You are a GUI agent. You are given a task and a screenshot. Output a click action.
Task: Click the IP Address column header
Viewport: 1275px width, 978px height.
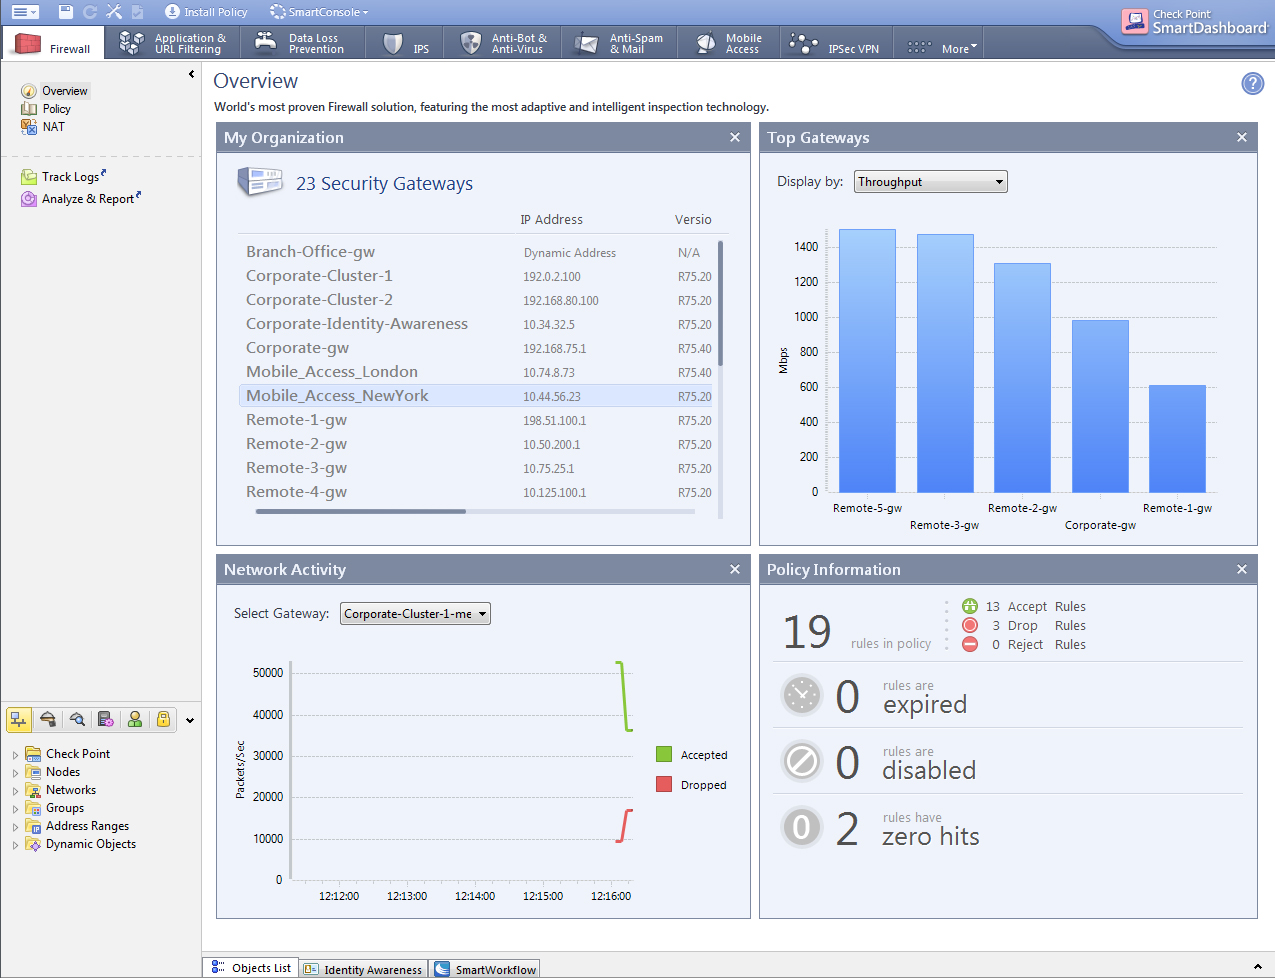[x=551, y=220]
